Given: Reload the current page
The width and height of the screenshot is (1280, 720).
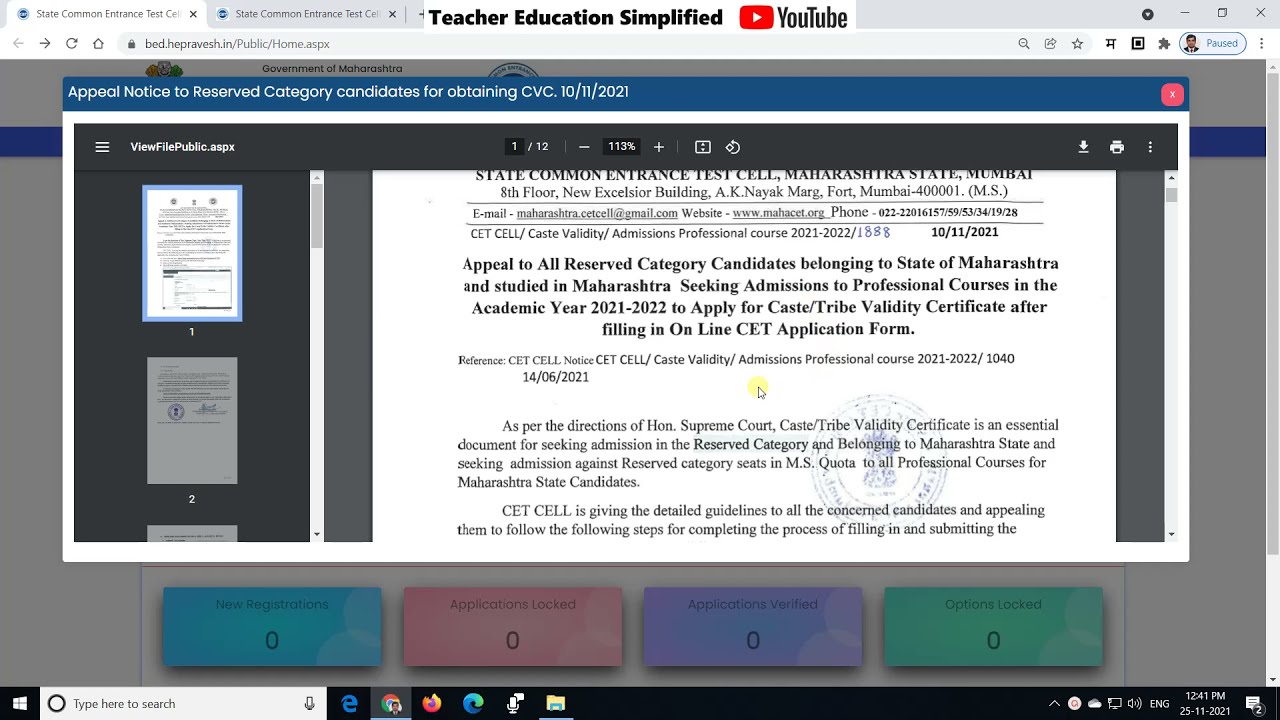Looking at the screenshot, I should 72,44.
